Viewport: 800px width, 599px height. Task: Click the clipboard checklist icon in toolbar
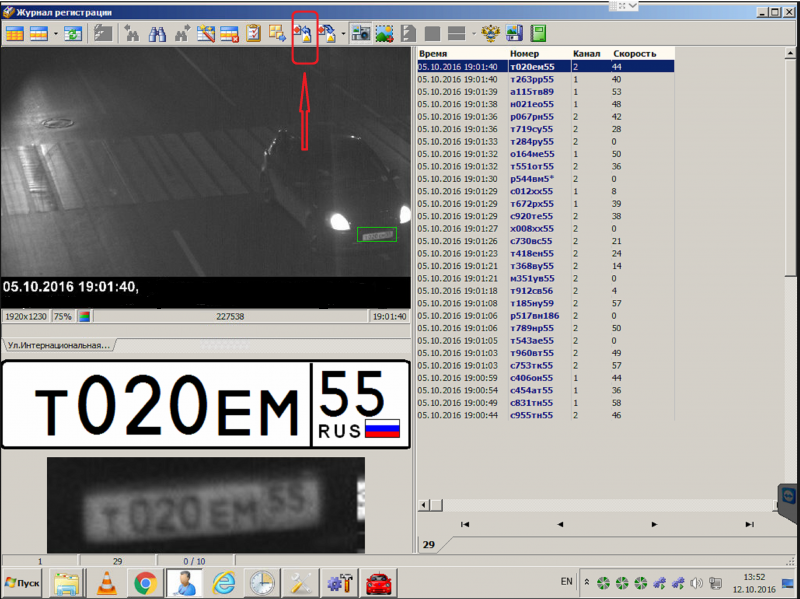click(254, 33)
